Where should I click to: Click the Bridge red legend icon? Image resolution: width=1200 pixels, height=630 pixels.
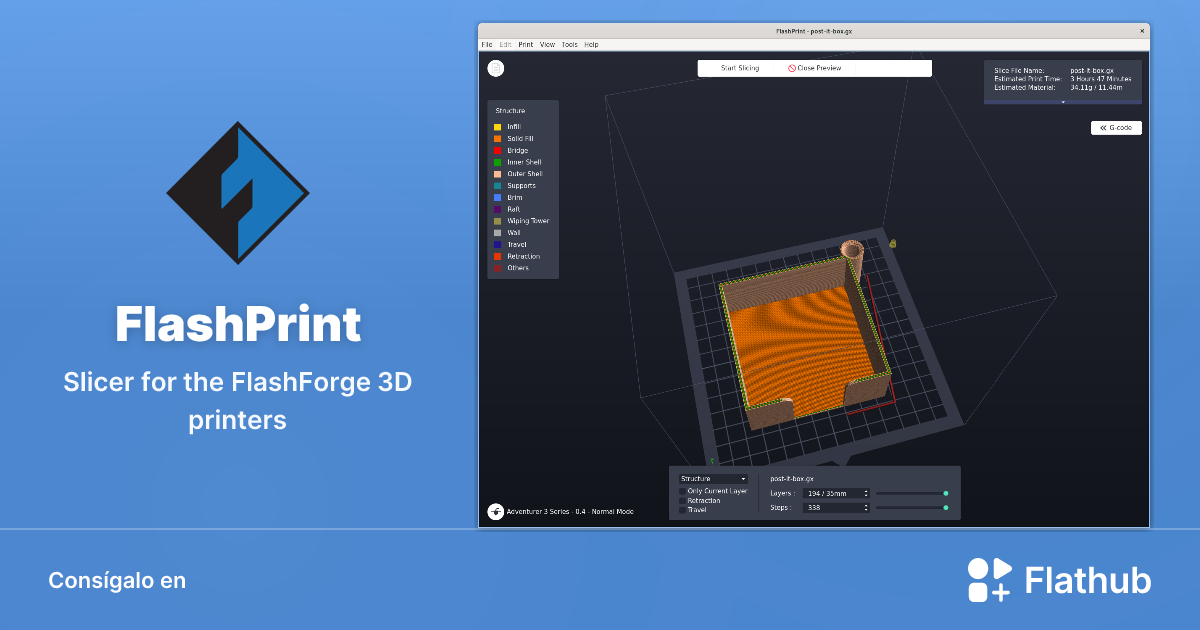pos(498,150)
